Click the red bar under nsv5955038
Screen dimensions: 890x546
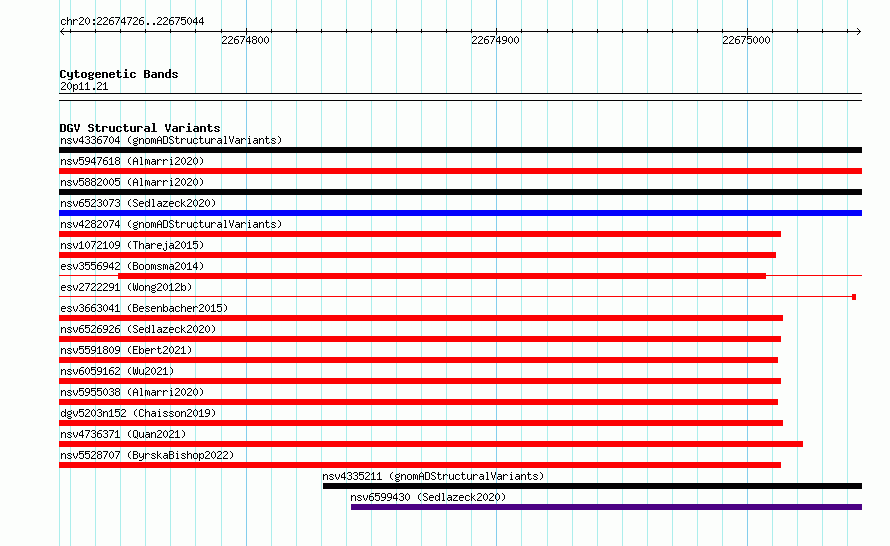[418, 402]
